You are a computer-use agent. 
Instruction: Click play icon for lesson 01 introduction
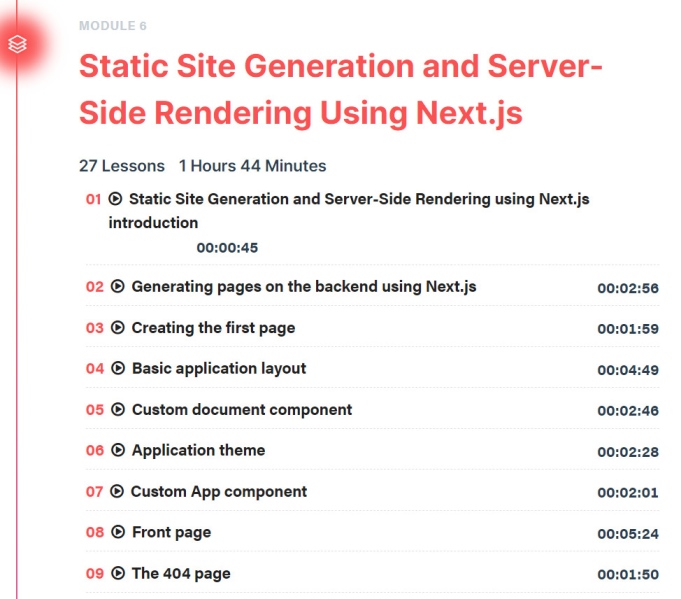(x=115, y=199)
